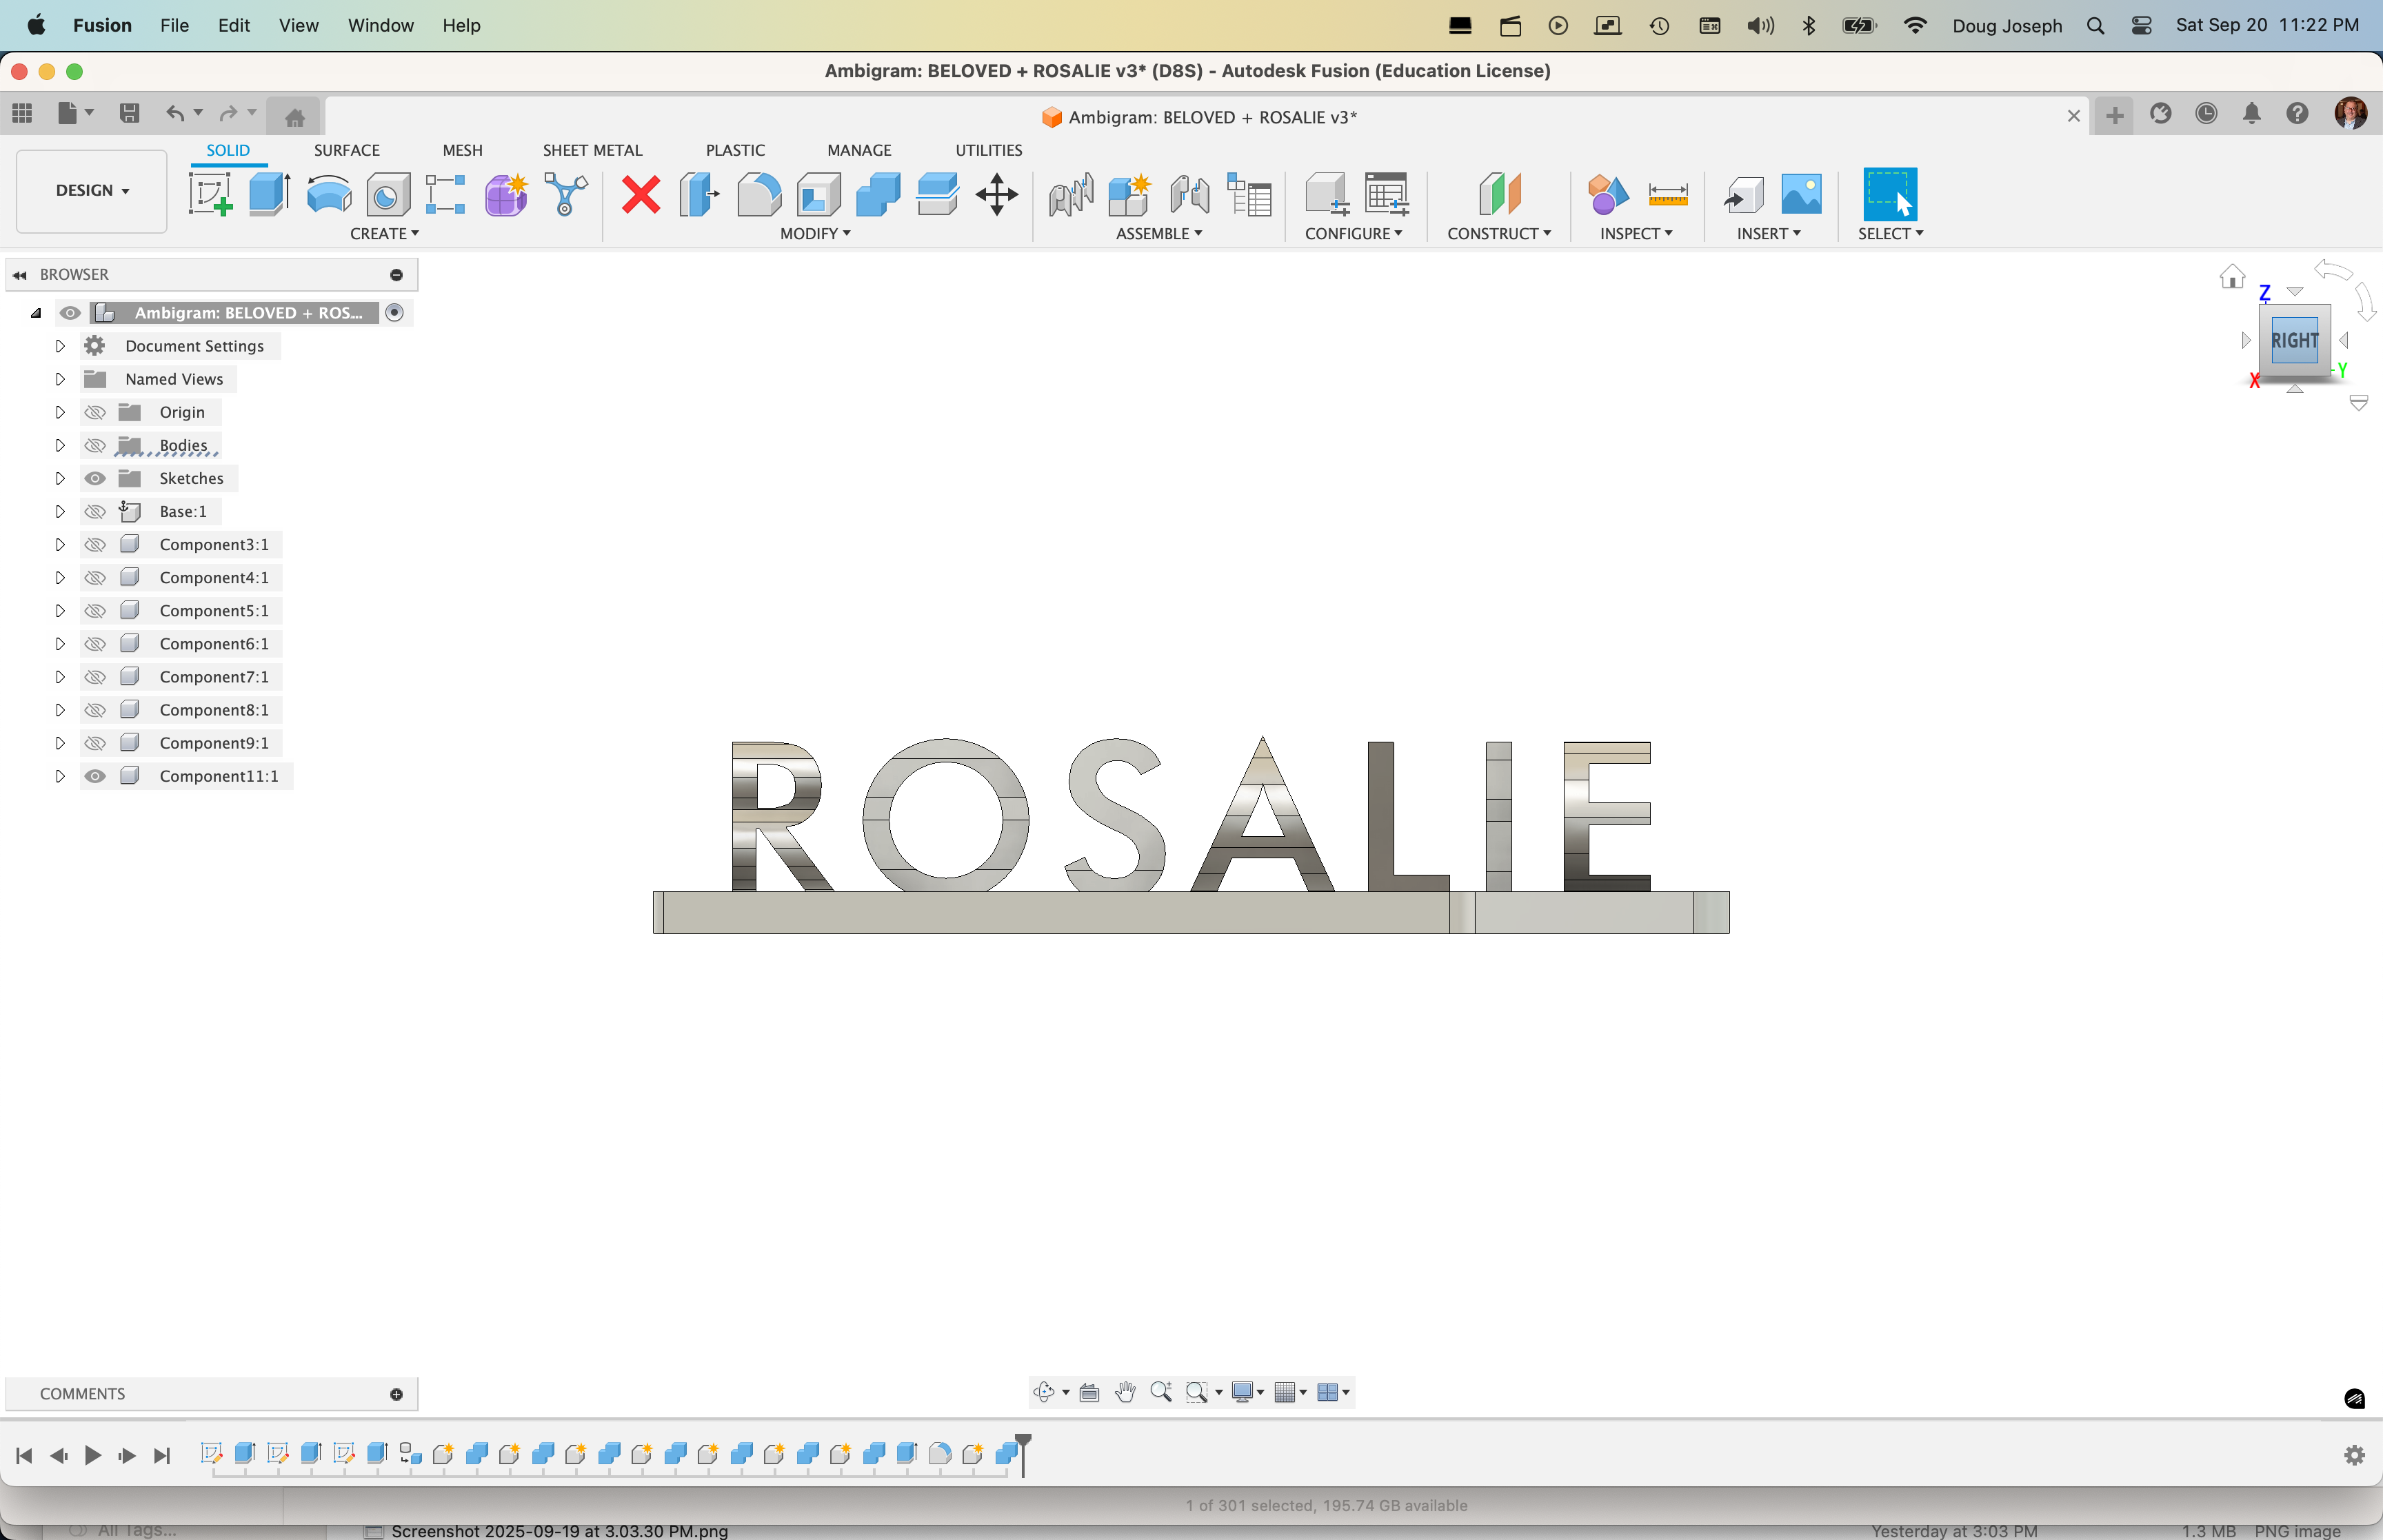2383x1540 pixels.
Task: Select the Hole tool
Action: (x=387, y=194)
